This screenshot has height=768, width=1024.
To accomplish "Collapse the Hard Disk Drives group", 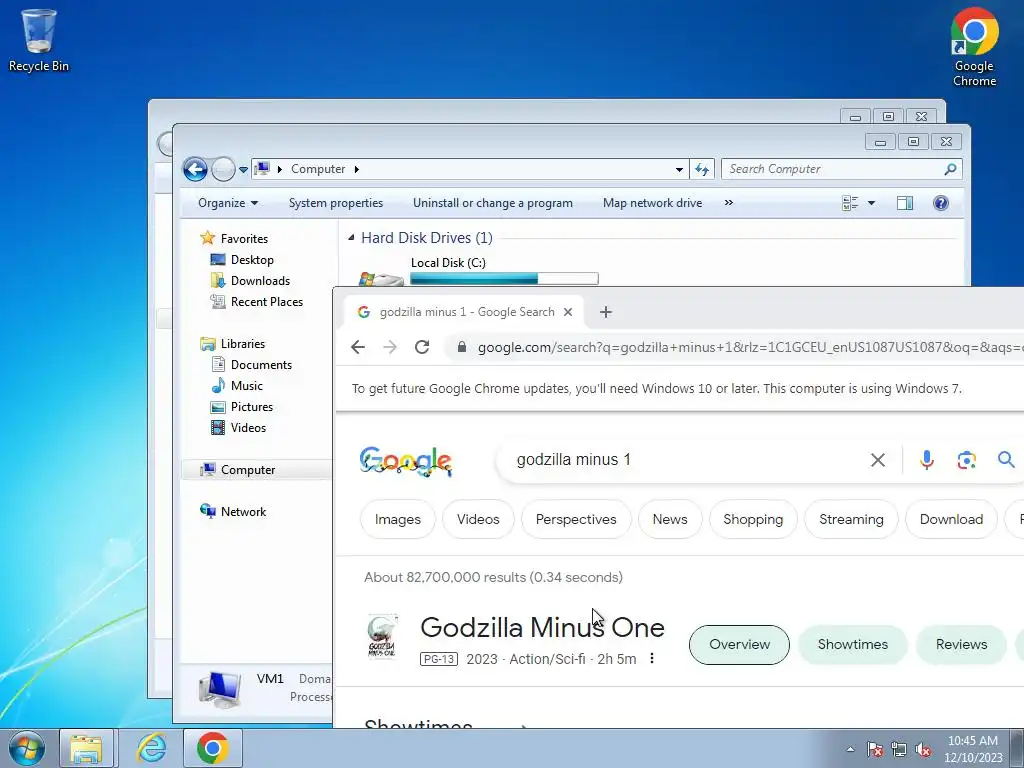I will tap(351, 238).
